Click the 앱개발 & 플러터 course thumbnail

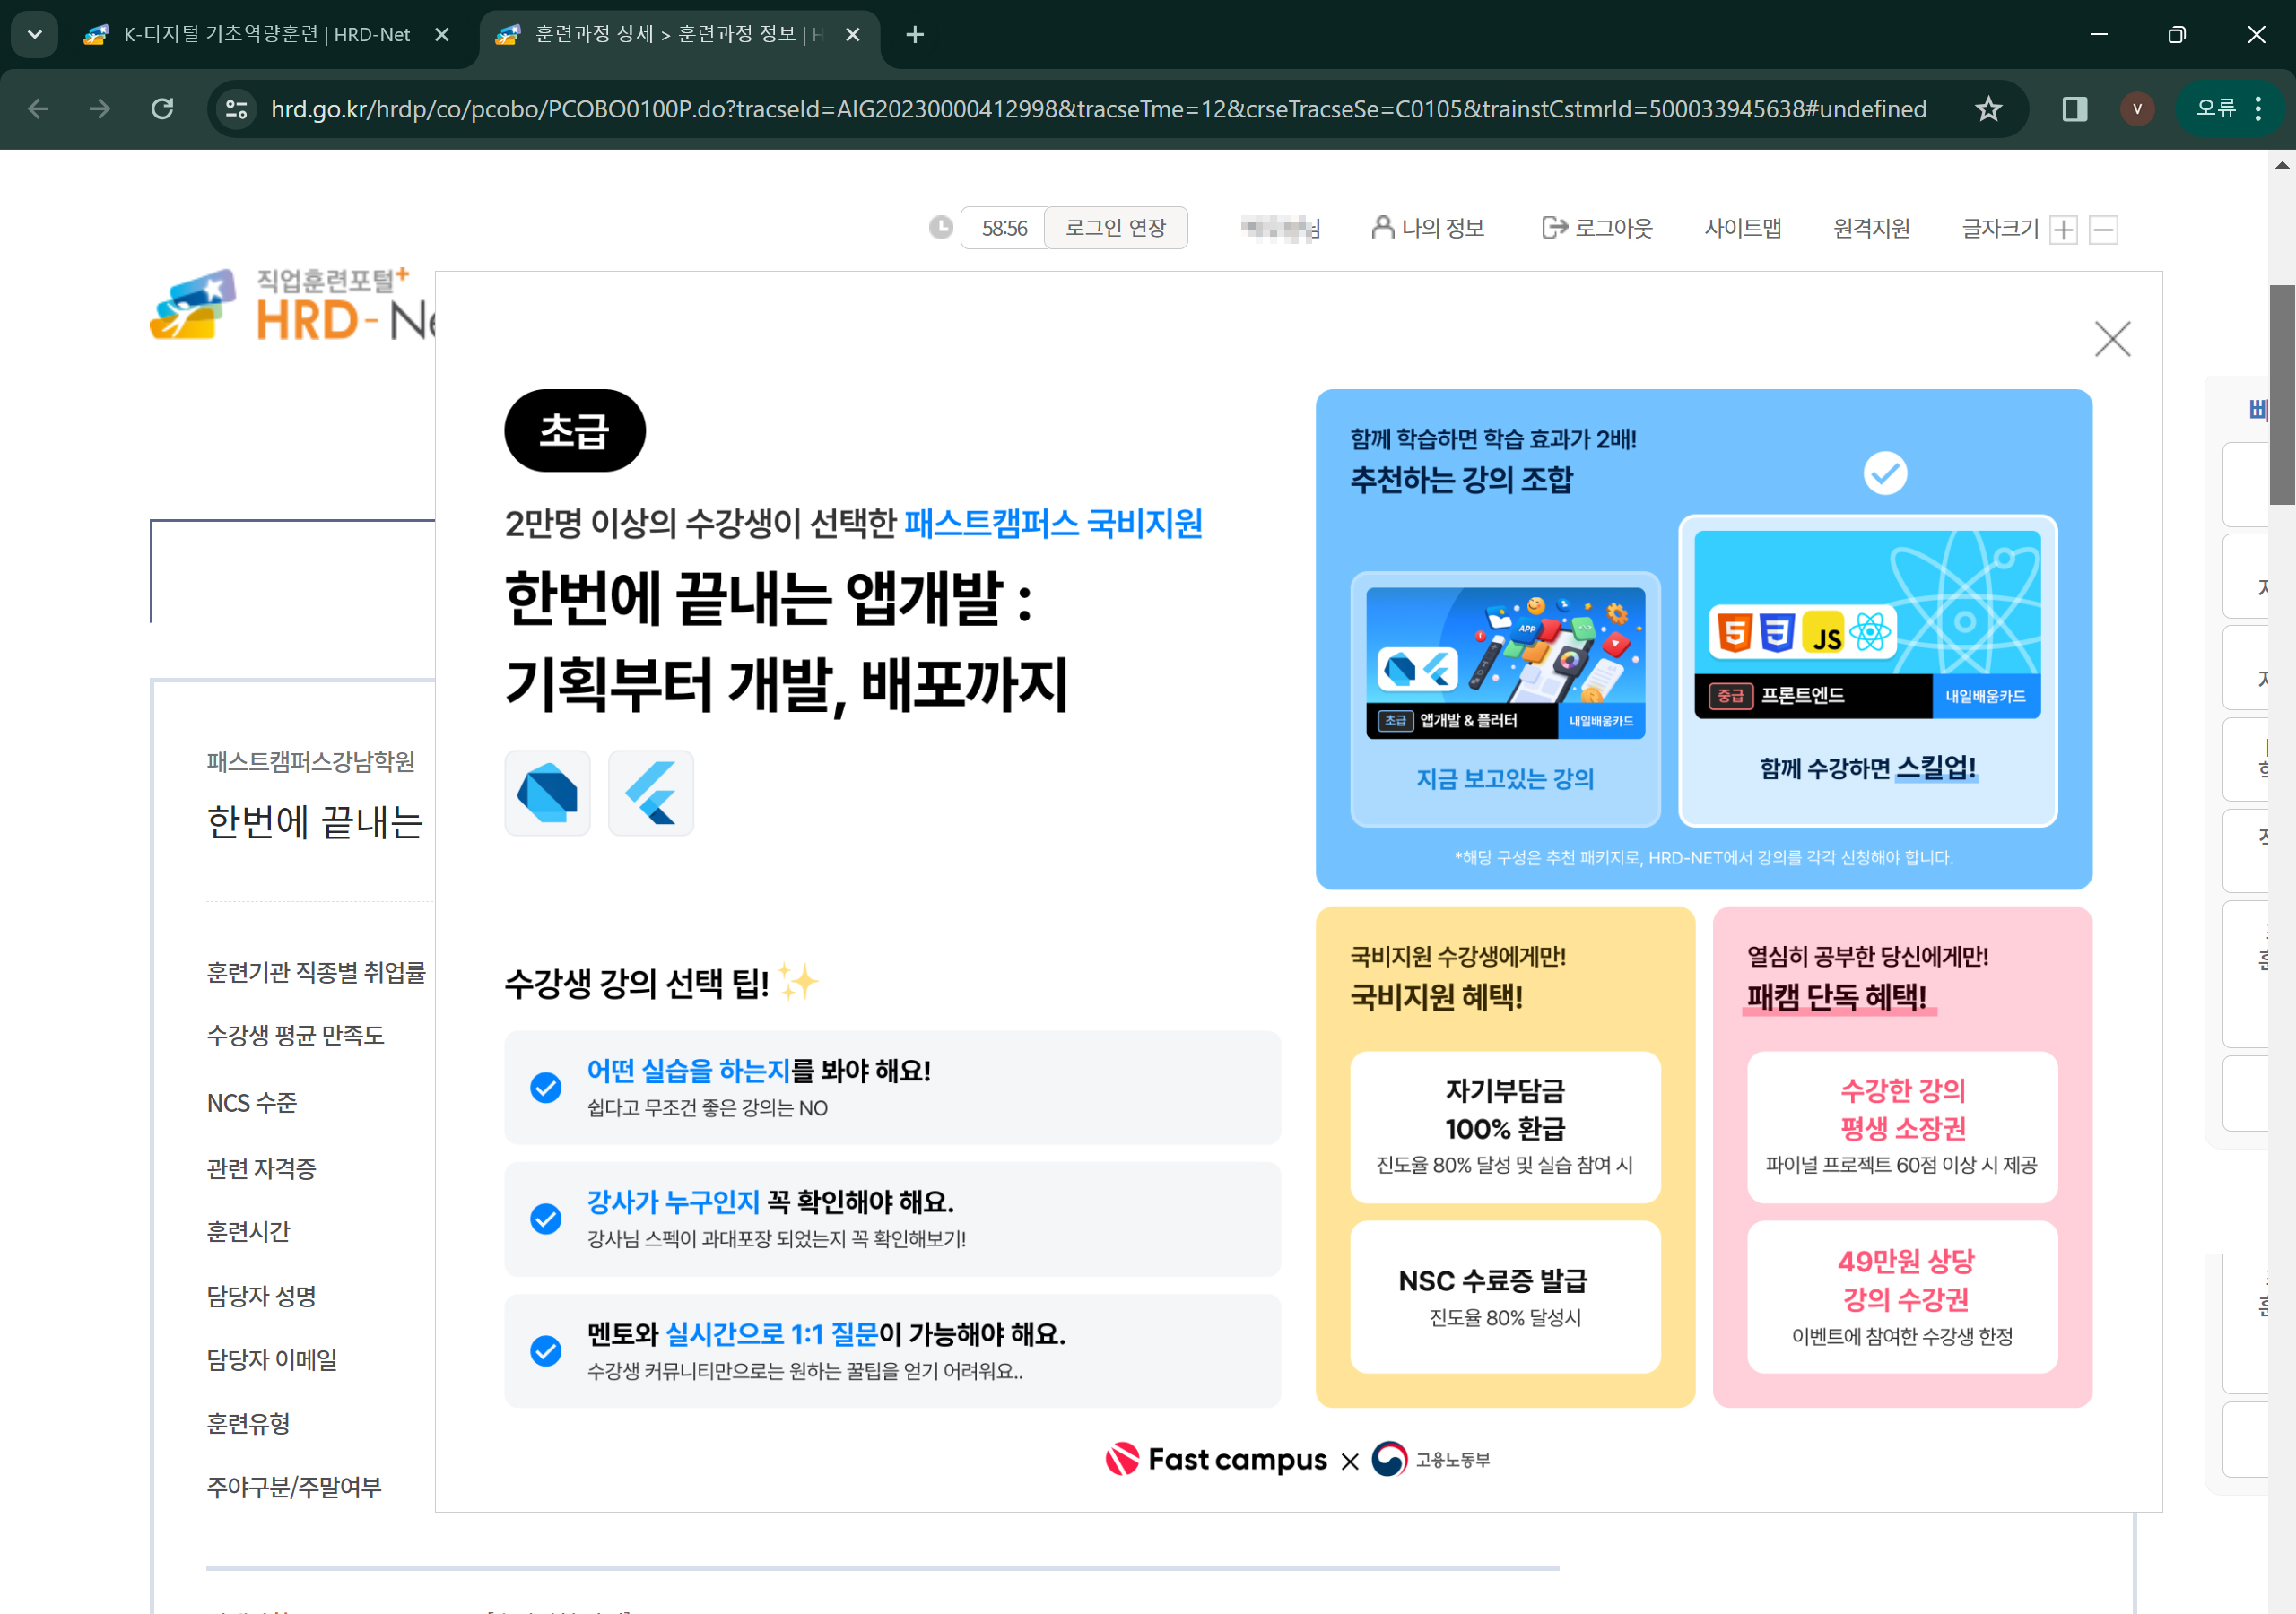[x=1505, y=663]
